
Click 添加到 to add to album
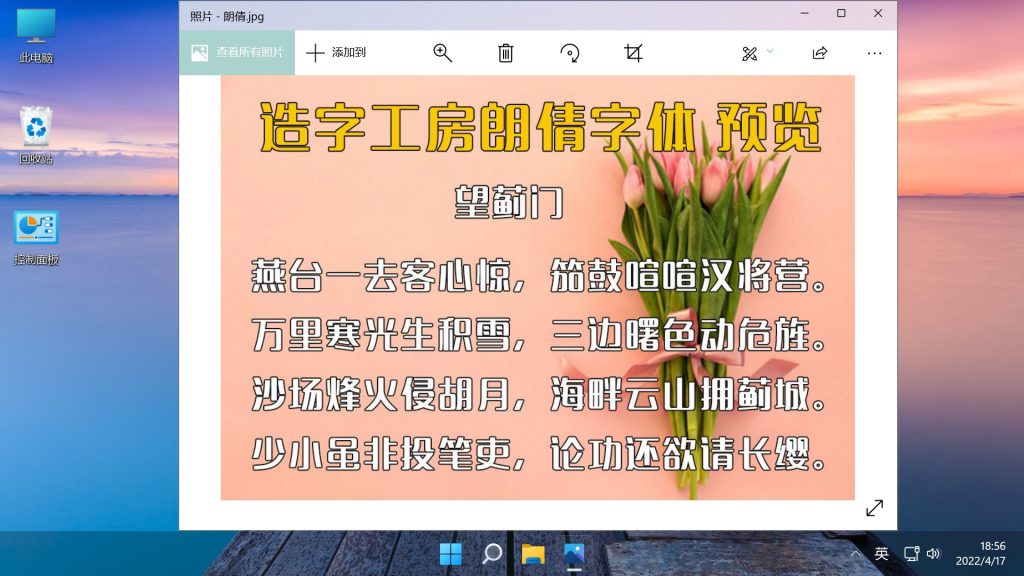(336, 53)
